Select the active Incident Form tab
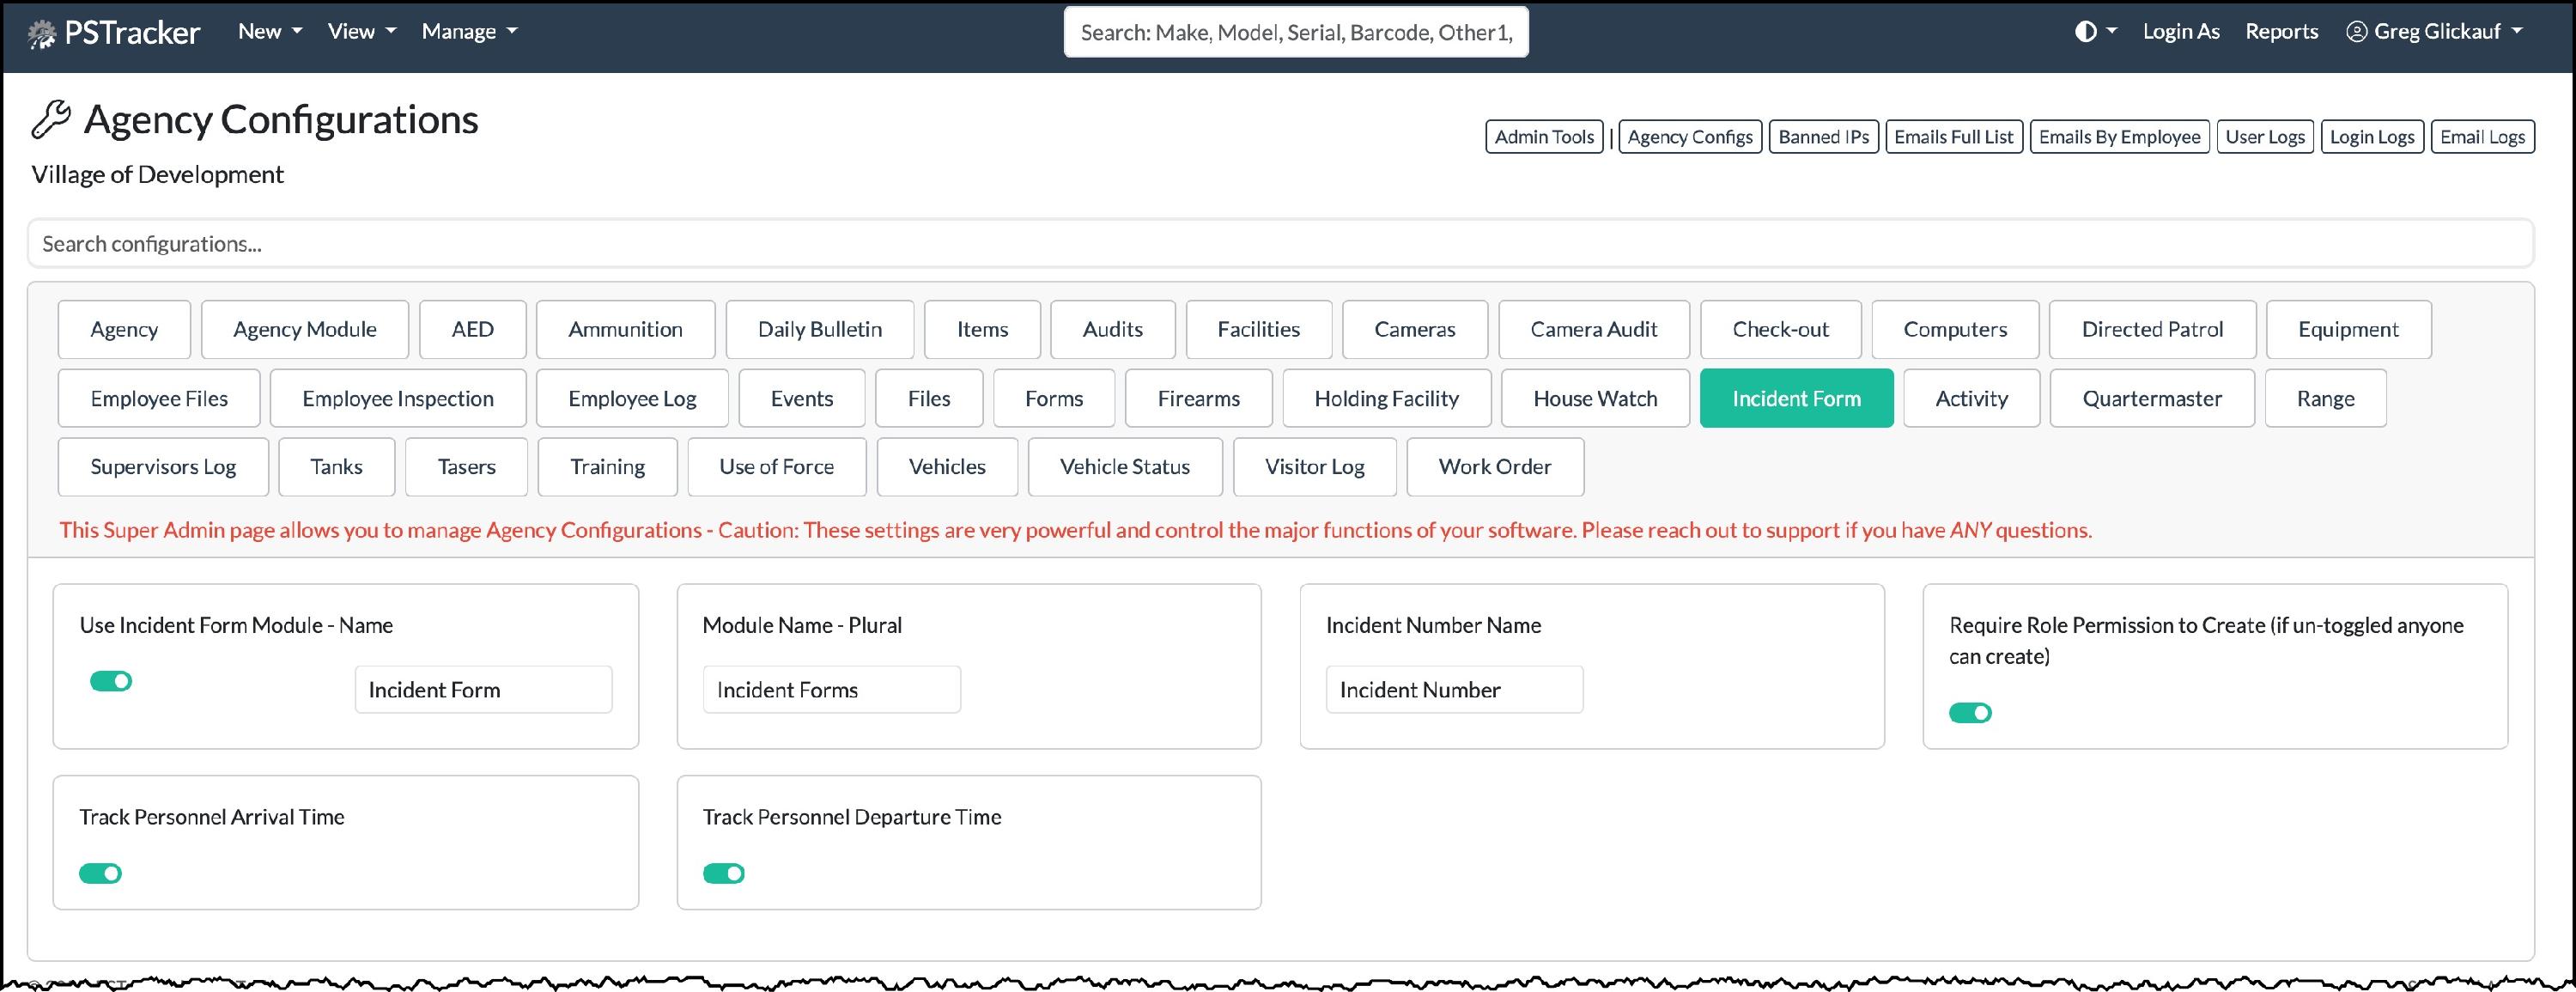Viewport: 2576px width, 992px height. pyautogui.click(x=1797, y=398)
